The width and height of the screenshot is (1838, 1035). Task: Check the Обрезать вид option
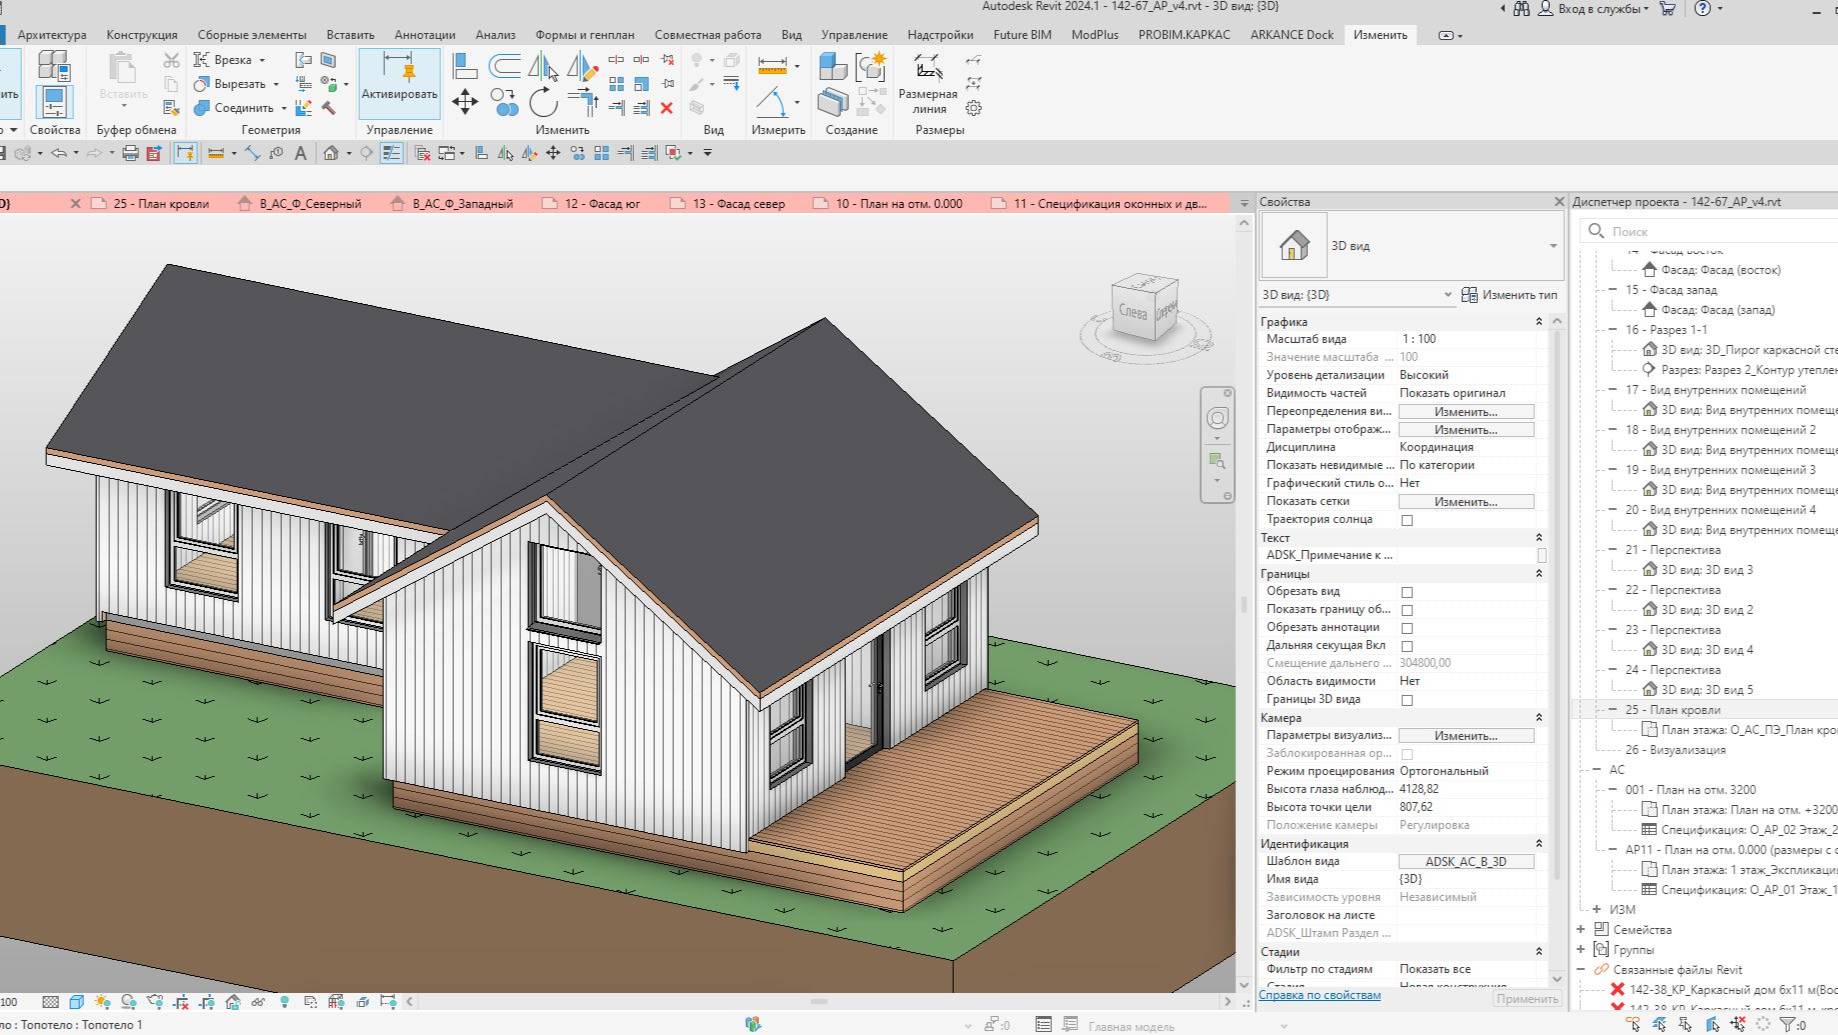(x=1408, y=591)
